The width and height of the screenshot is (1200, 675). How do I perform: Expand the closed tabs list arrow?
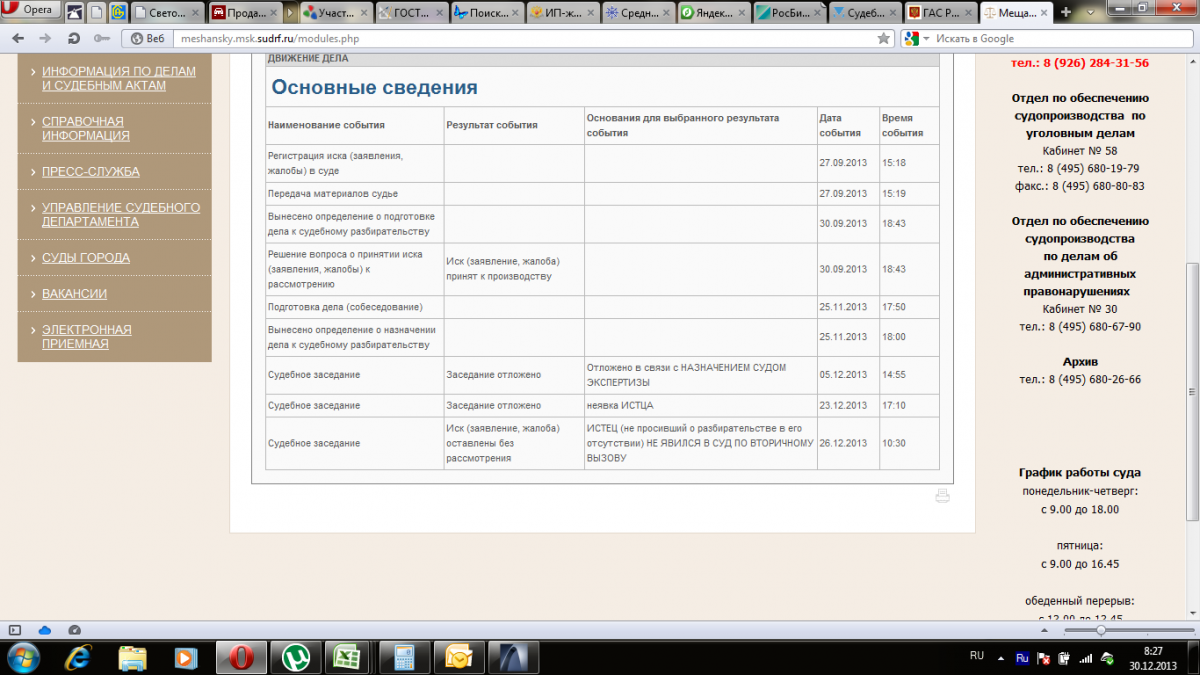click(1089, 12)
